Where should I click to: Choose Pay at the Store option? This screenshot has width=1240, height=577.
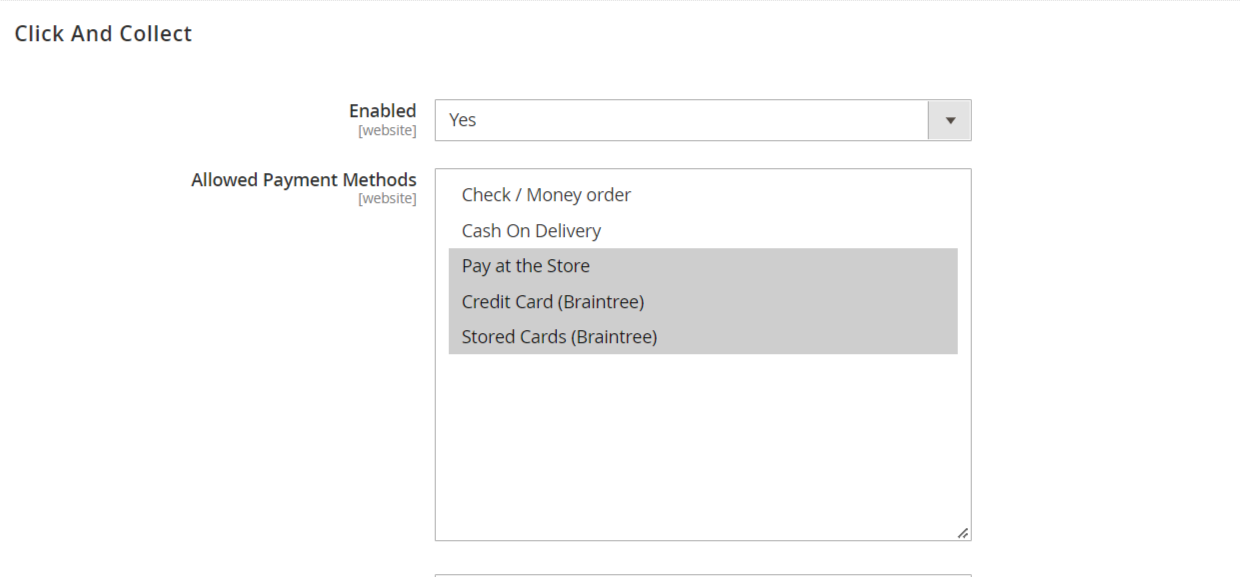point(526,266)
